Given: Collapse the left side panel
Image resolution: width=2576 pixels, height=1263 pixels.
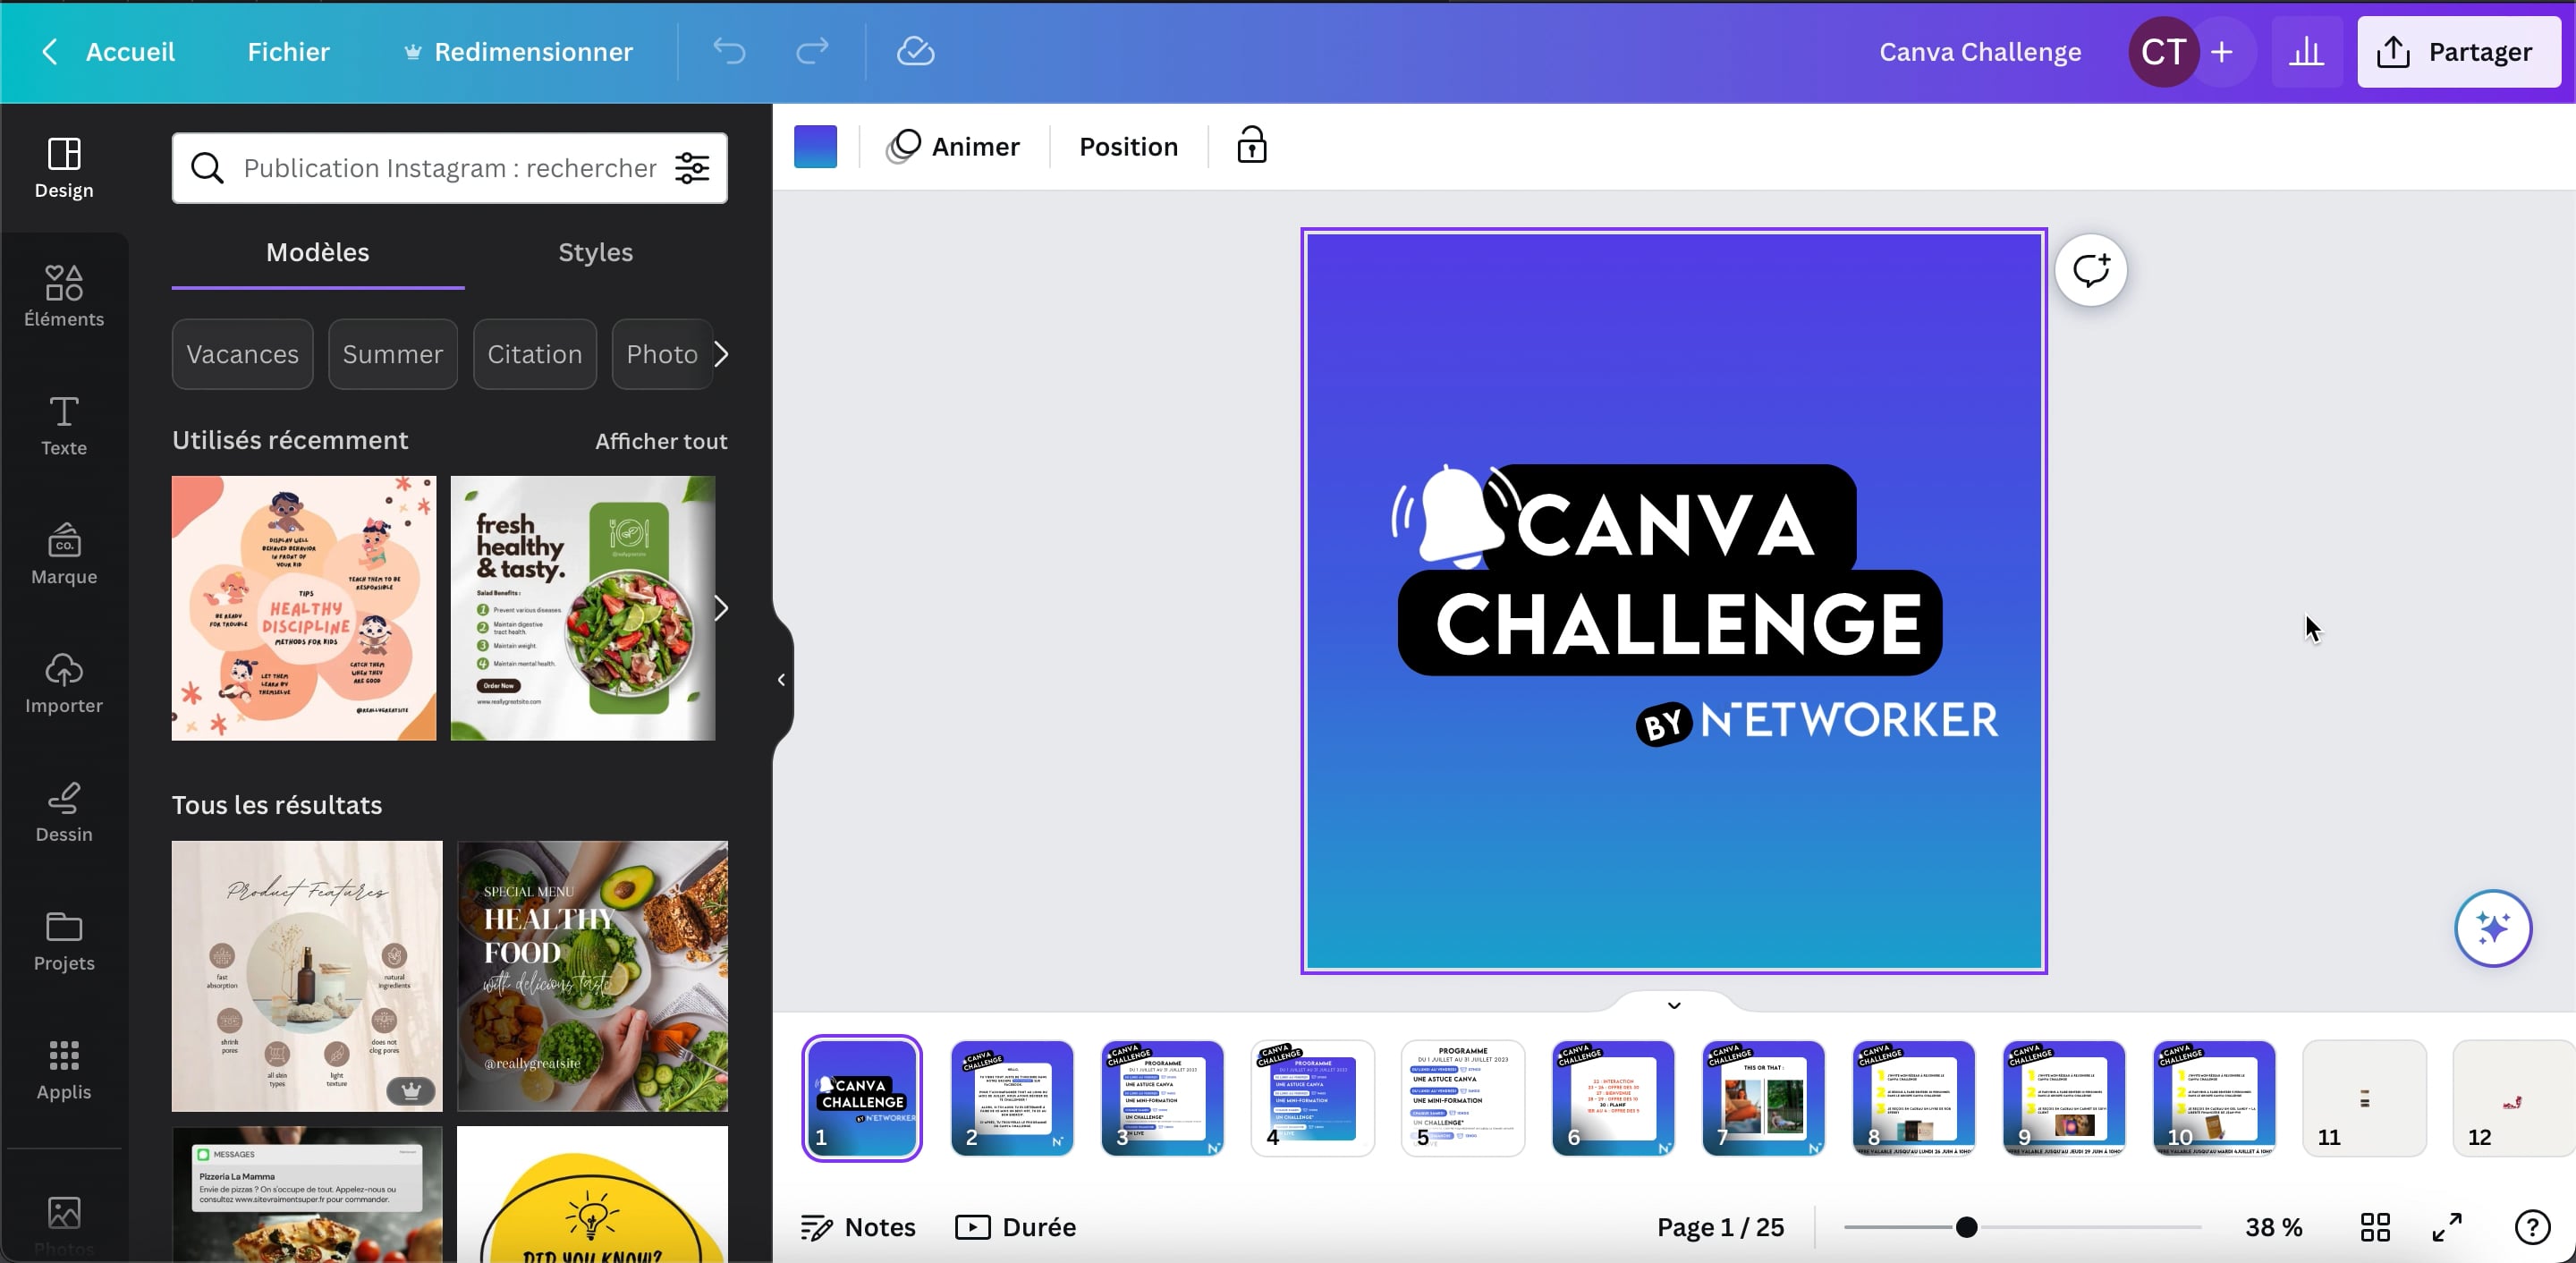Looking at the screenshot, I should click(781, 680).
